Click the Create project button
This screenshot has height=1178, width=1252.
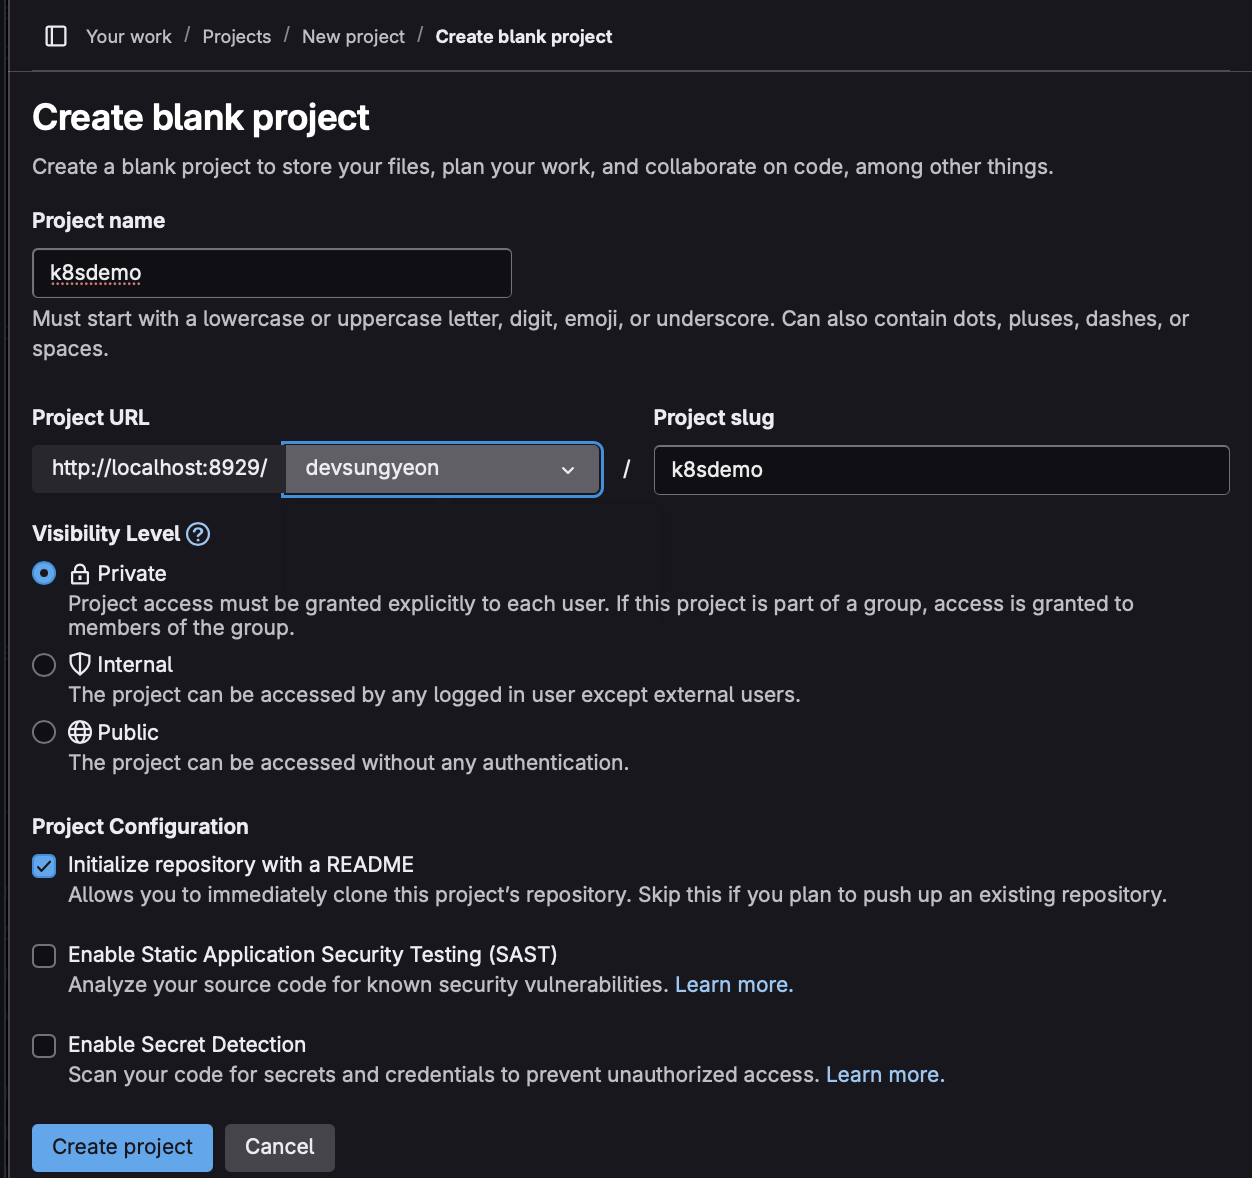point(122,1147)
